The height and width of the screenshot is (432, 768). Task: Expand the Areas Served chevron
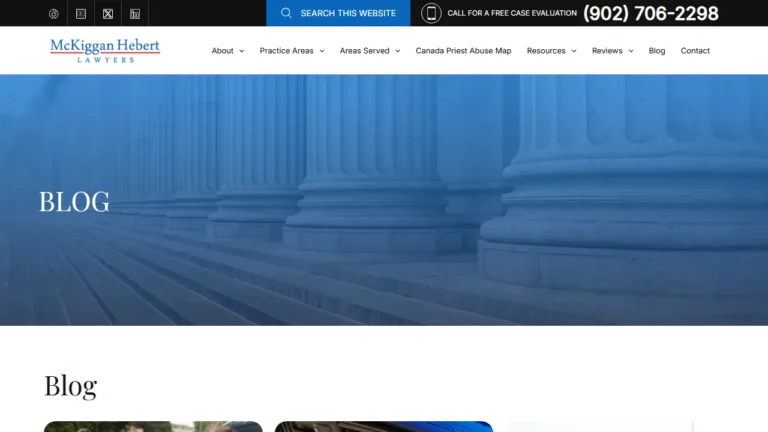coord(398,51)
